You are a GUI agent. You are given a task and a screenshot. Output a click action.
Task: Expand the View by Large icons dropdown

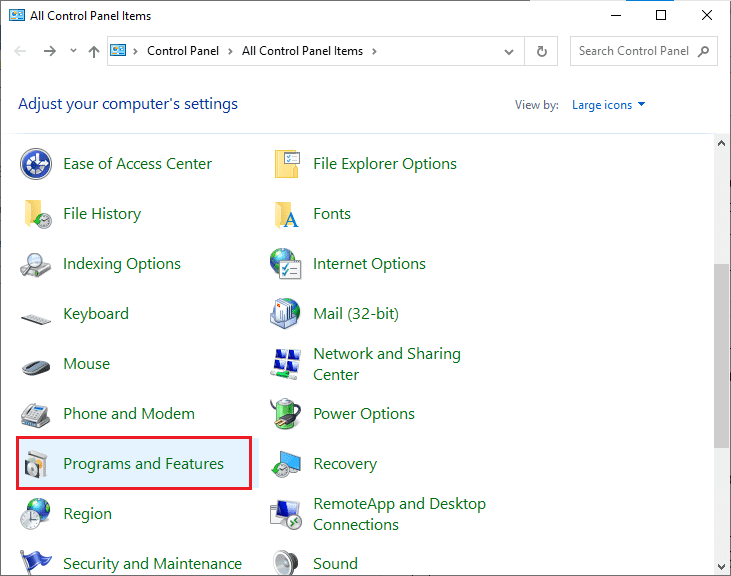pos(608,105)
